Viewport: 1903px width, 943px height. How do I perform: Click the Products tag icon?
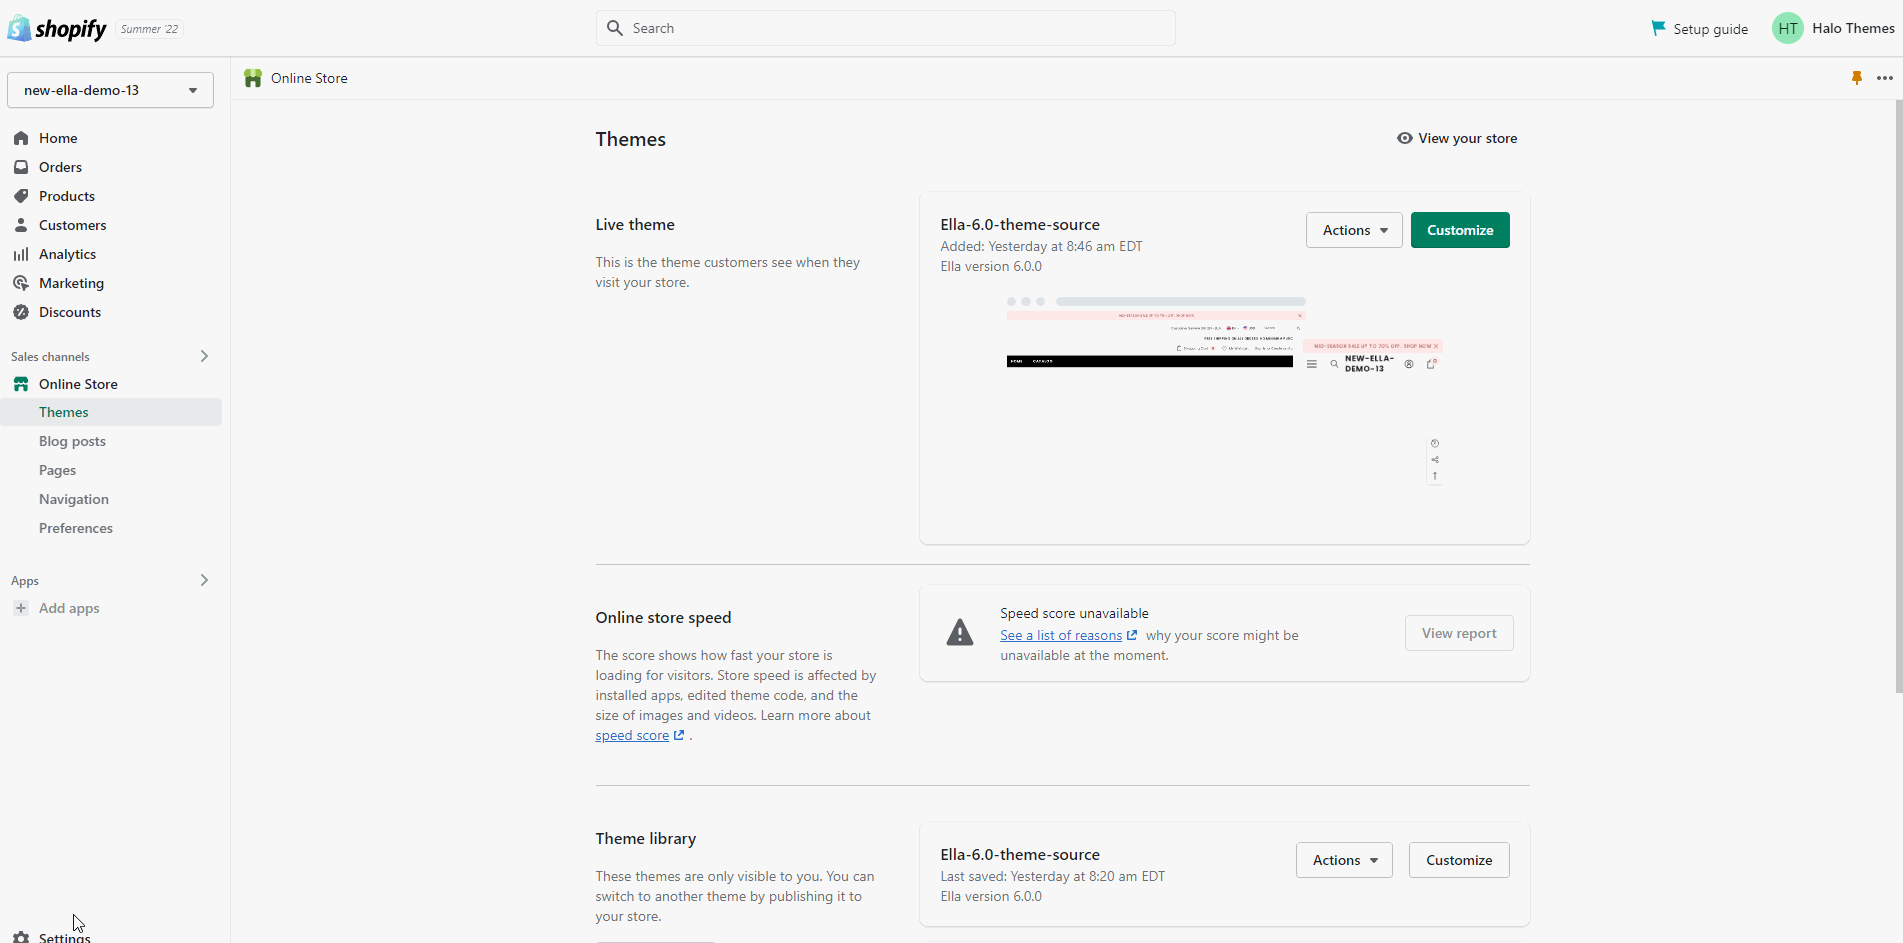click(21, 196)
